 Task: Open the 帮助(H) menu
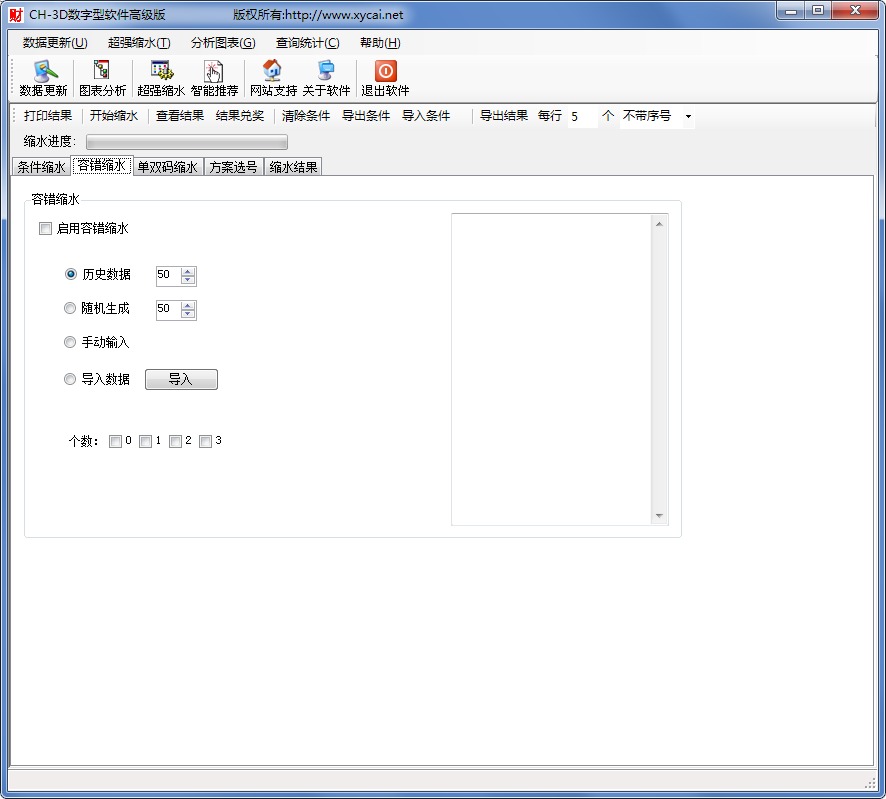tap(379, 43)
